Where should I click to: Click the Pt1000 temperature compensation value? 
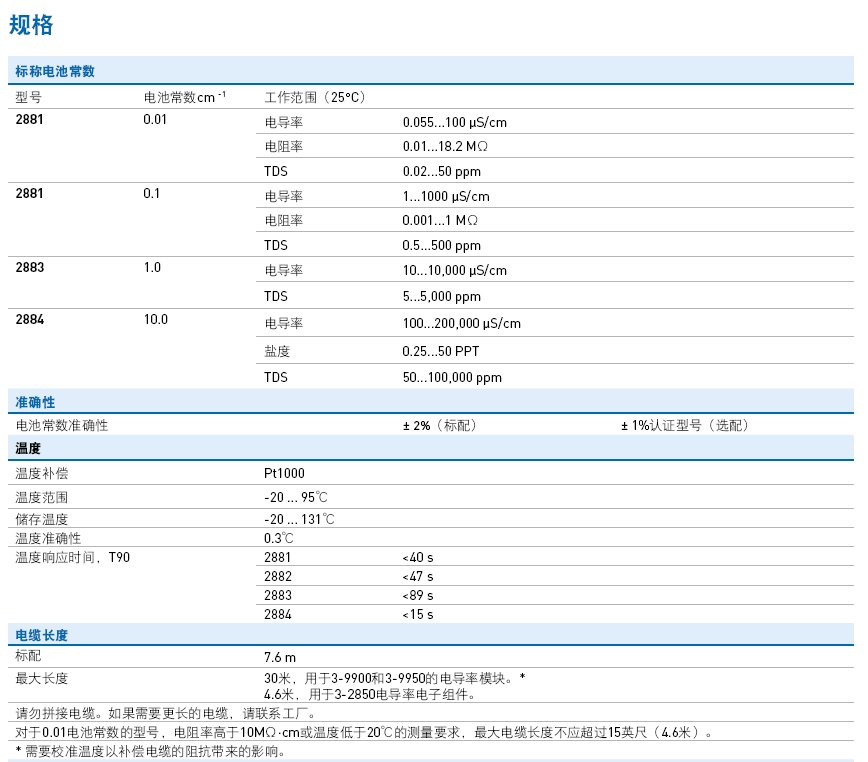[284, 473]
